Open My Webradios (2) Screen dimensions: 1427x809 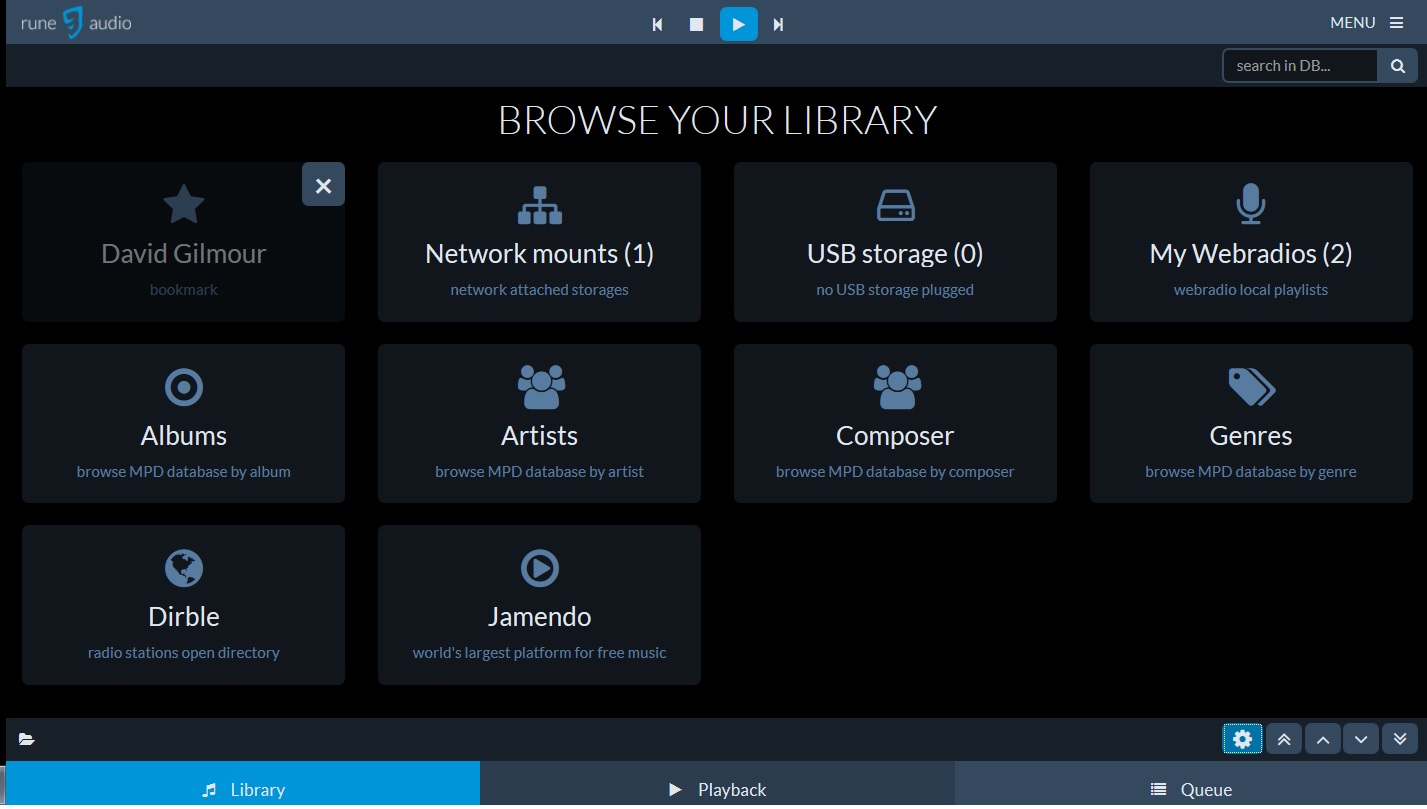coord(1251,242)
